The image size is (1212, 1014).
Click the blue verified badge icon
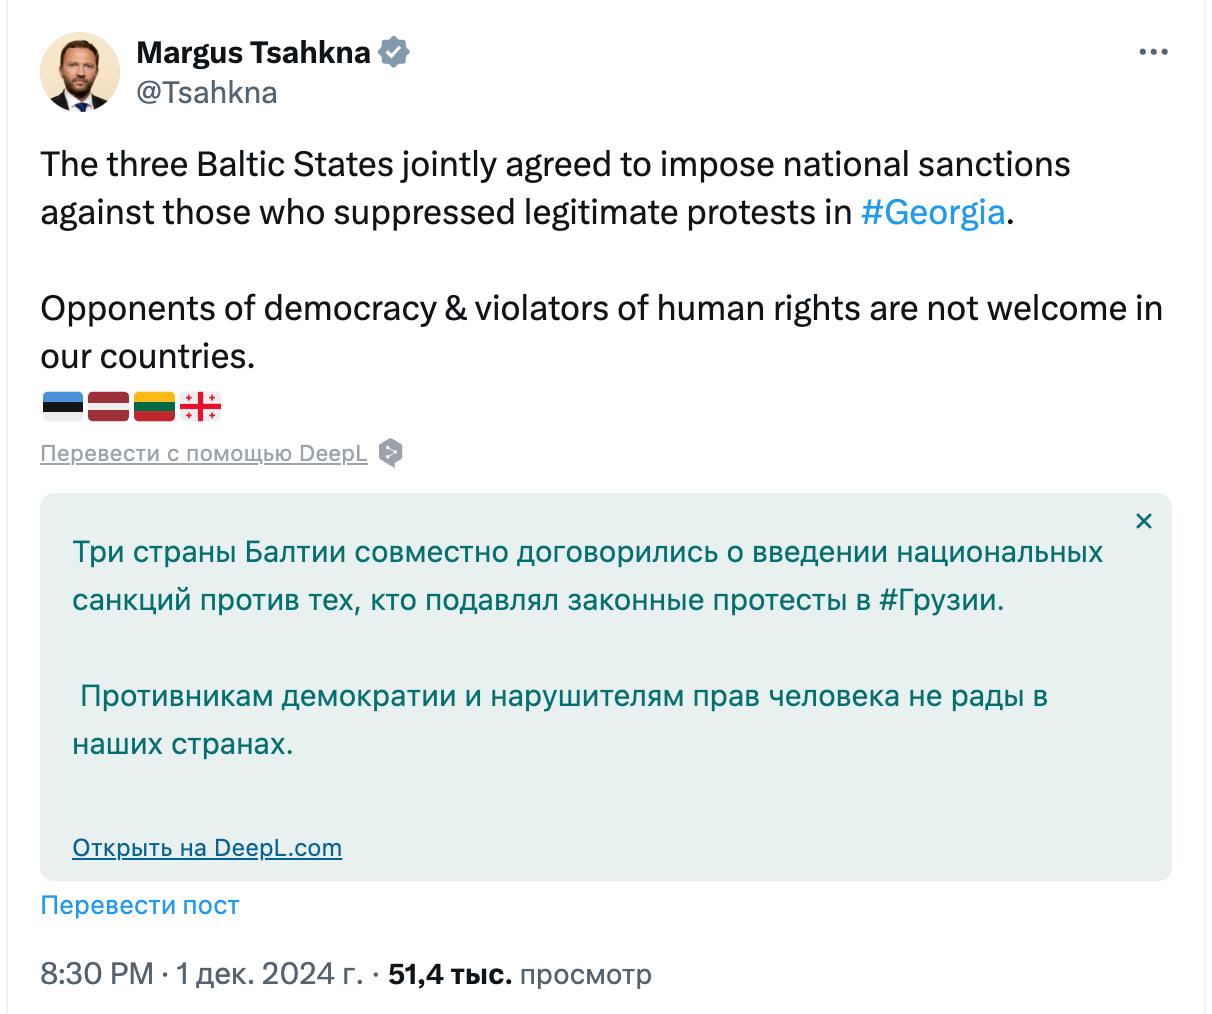coord(396,52)
